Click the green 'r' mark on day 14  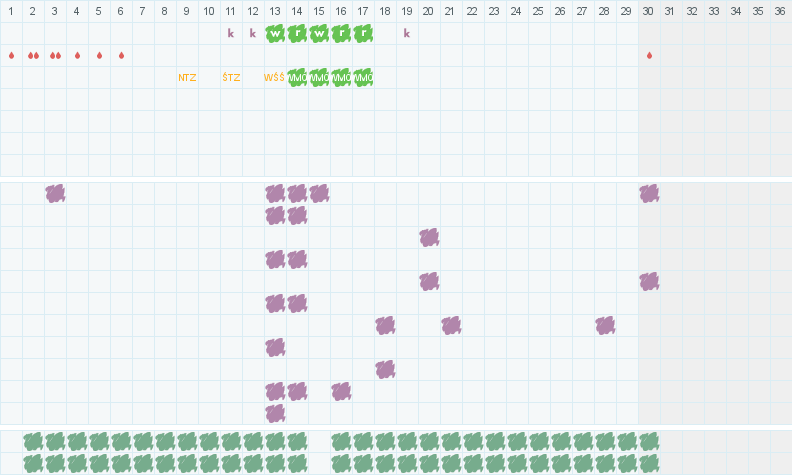pyautogui.click(x=297, y=33)
